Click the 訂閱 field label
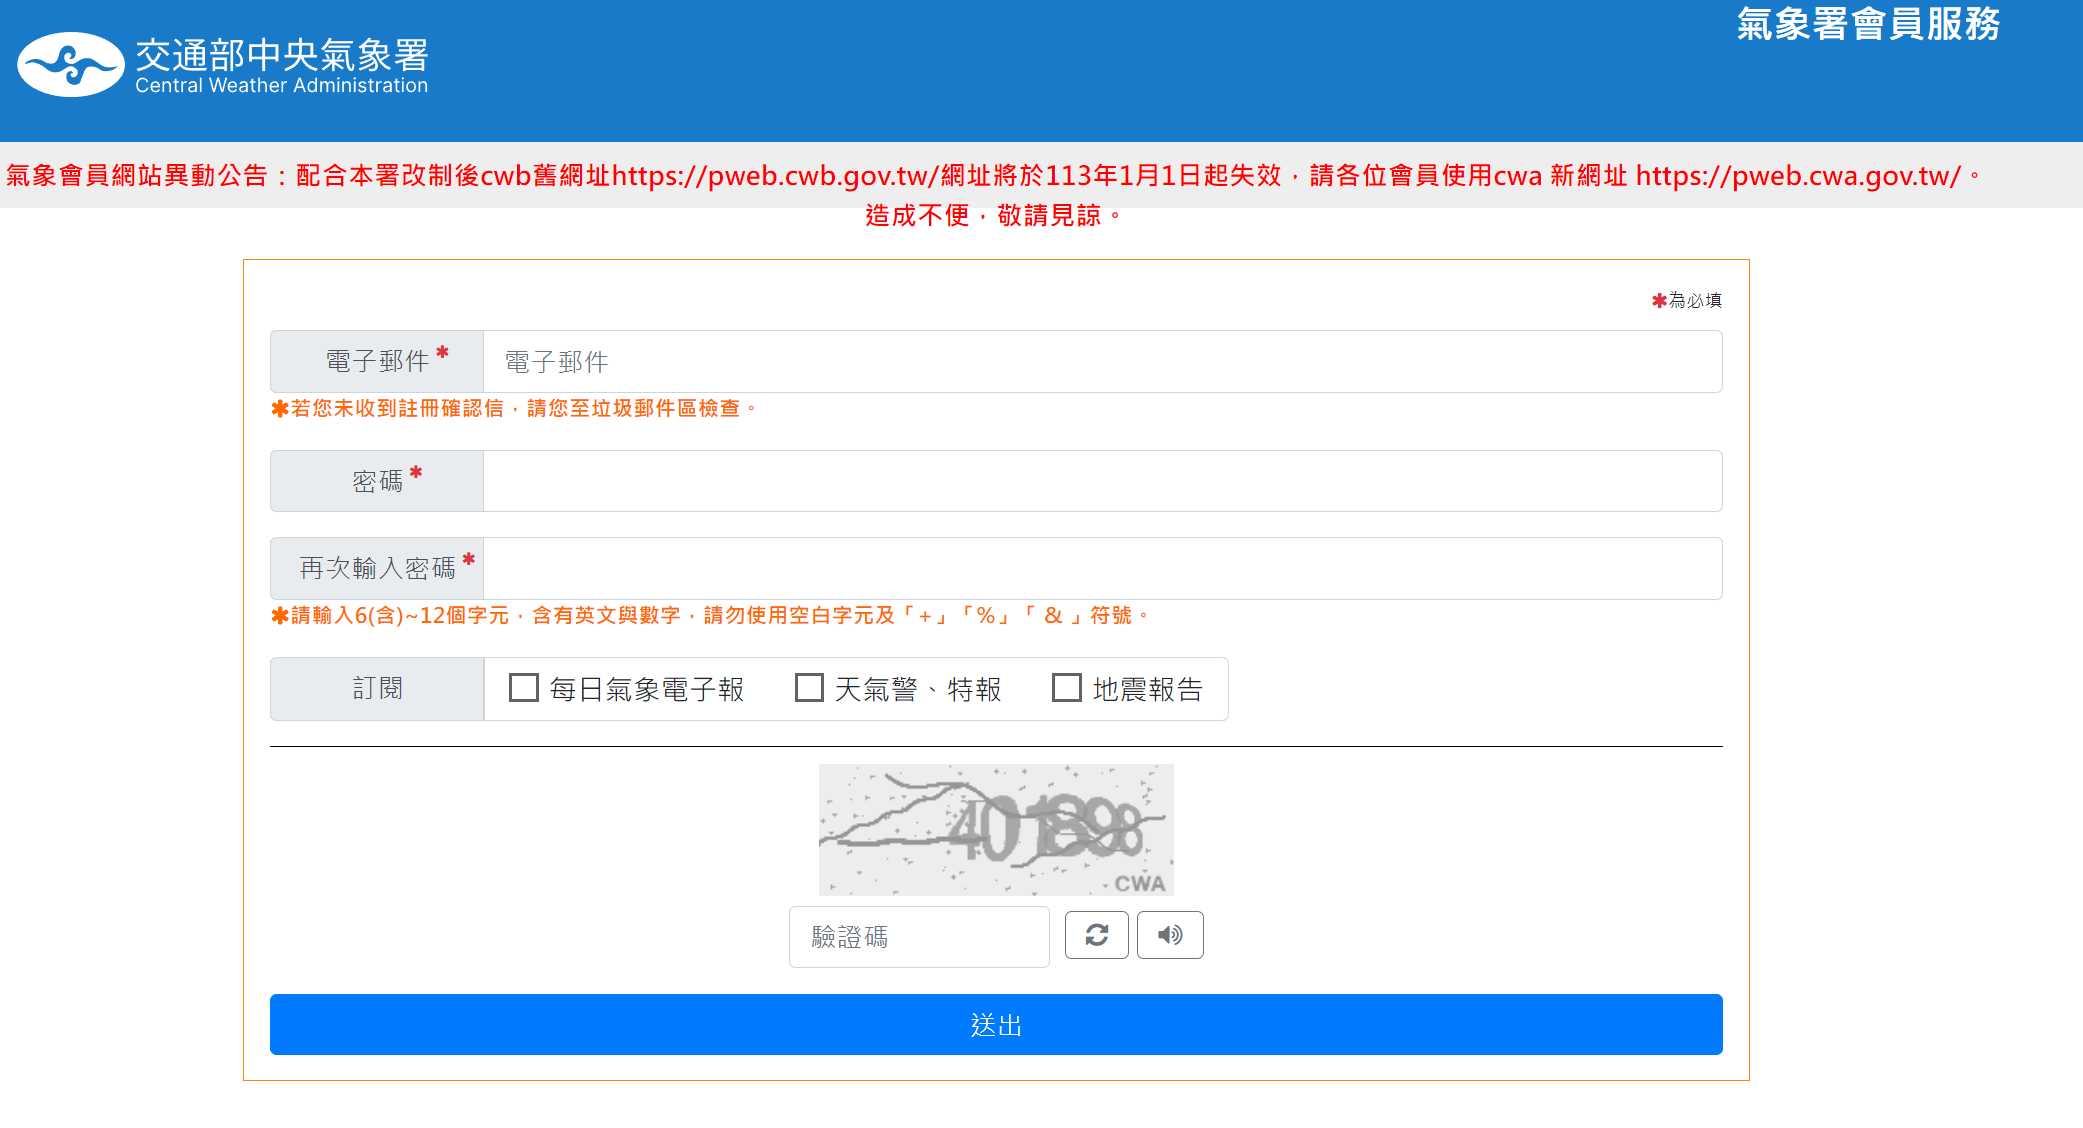 [x=377, y=689]
